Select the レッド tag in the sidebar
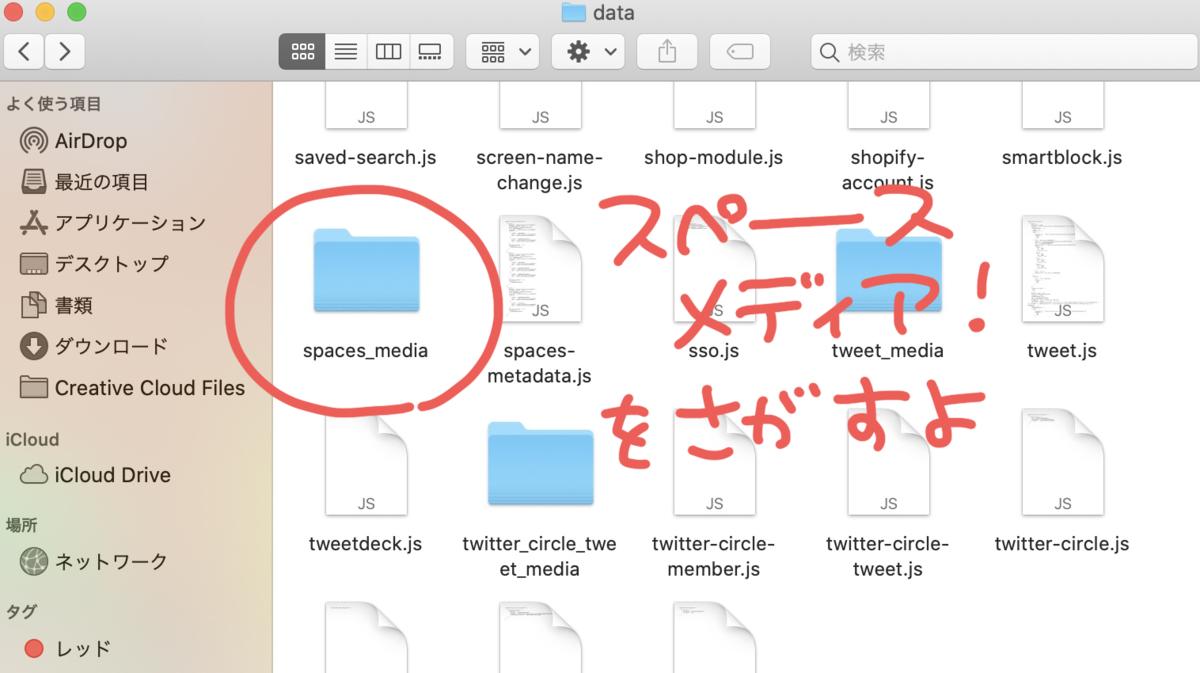 coord(66,648)
